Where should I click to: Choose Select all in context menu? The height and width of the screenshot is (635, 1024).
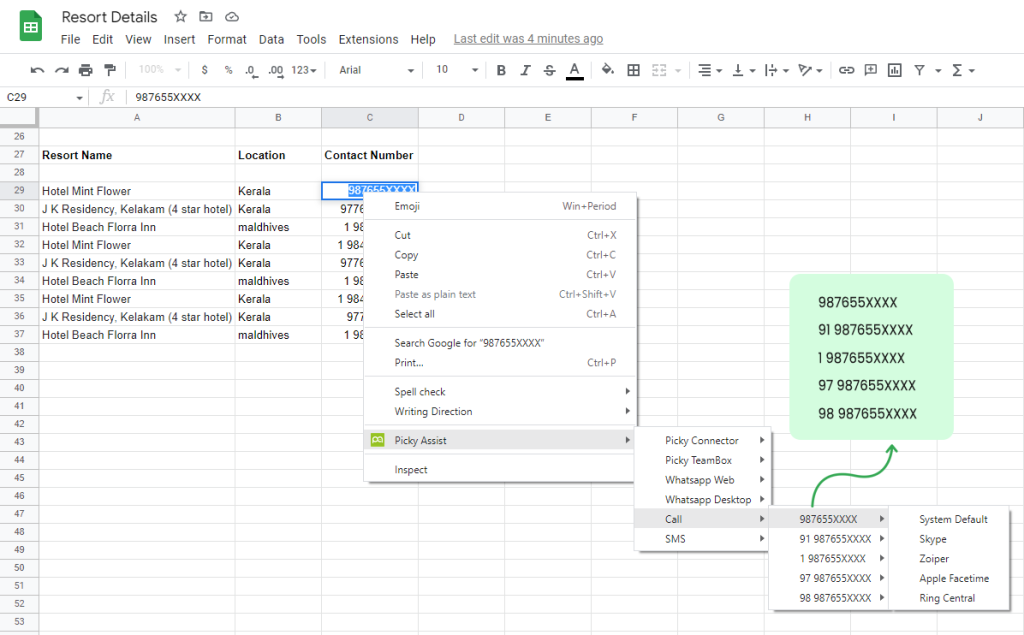pos(500,314)
